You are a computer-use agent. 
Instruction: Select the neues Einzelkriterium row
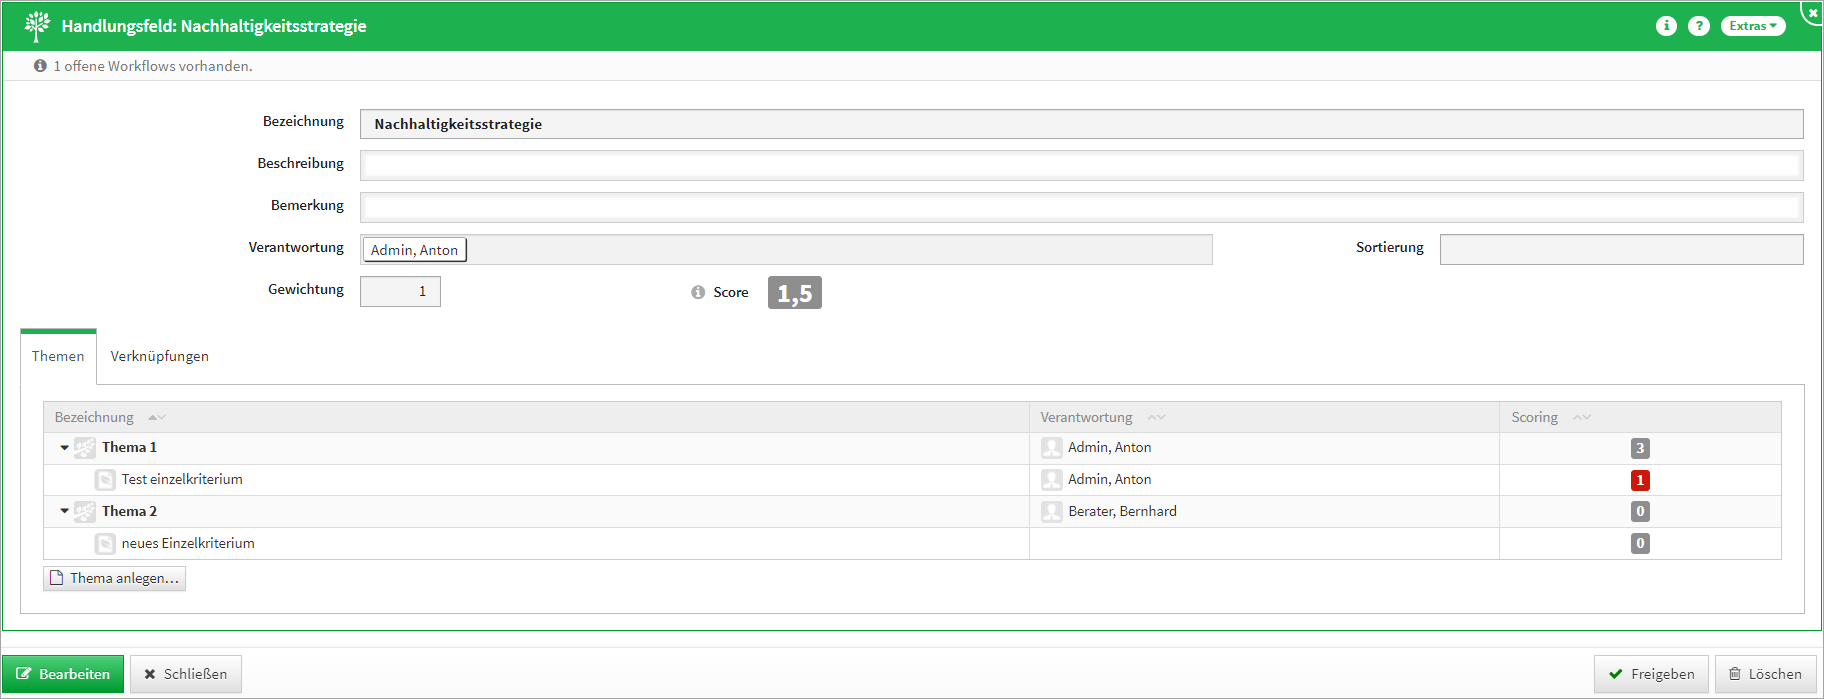[912, 544]
